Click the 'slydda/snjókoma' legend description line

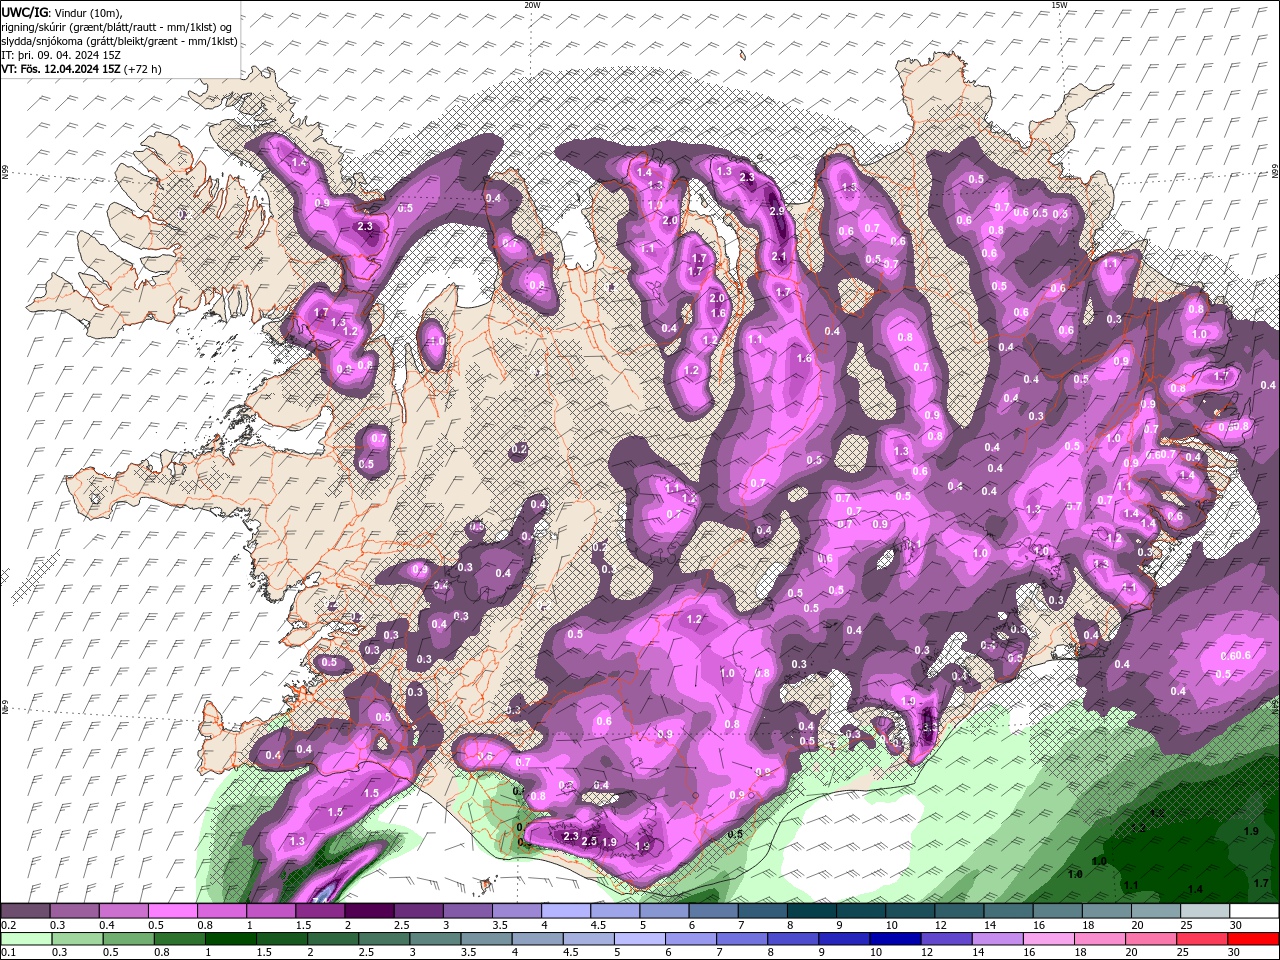[x=119, y=41]
